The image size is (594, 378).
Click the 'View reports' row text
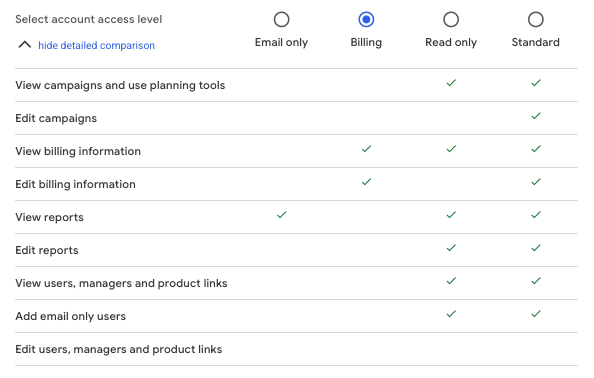point(49,217)
